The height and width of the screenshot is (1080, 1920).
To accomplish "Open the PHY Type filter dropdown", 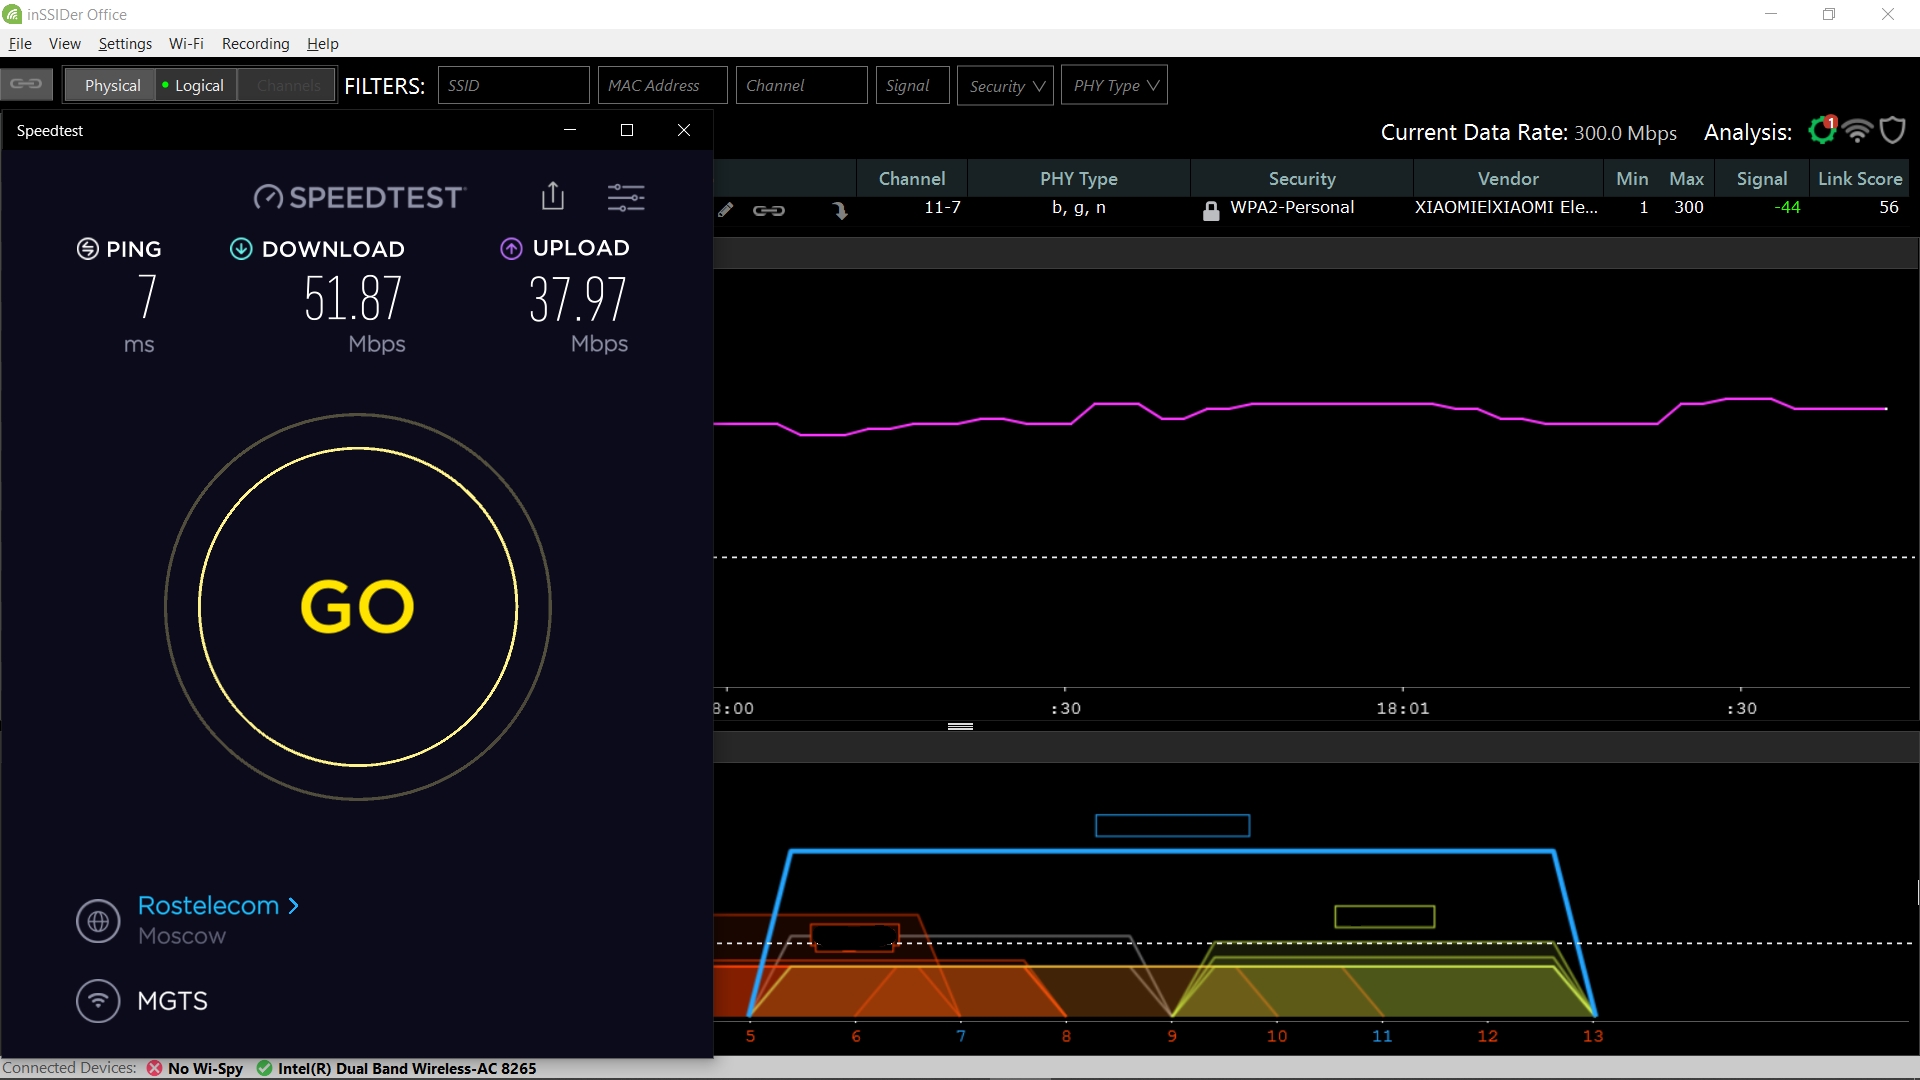I will click(x=1114, y=85).
